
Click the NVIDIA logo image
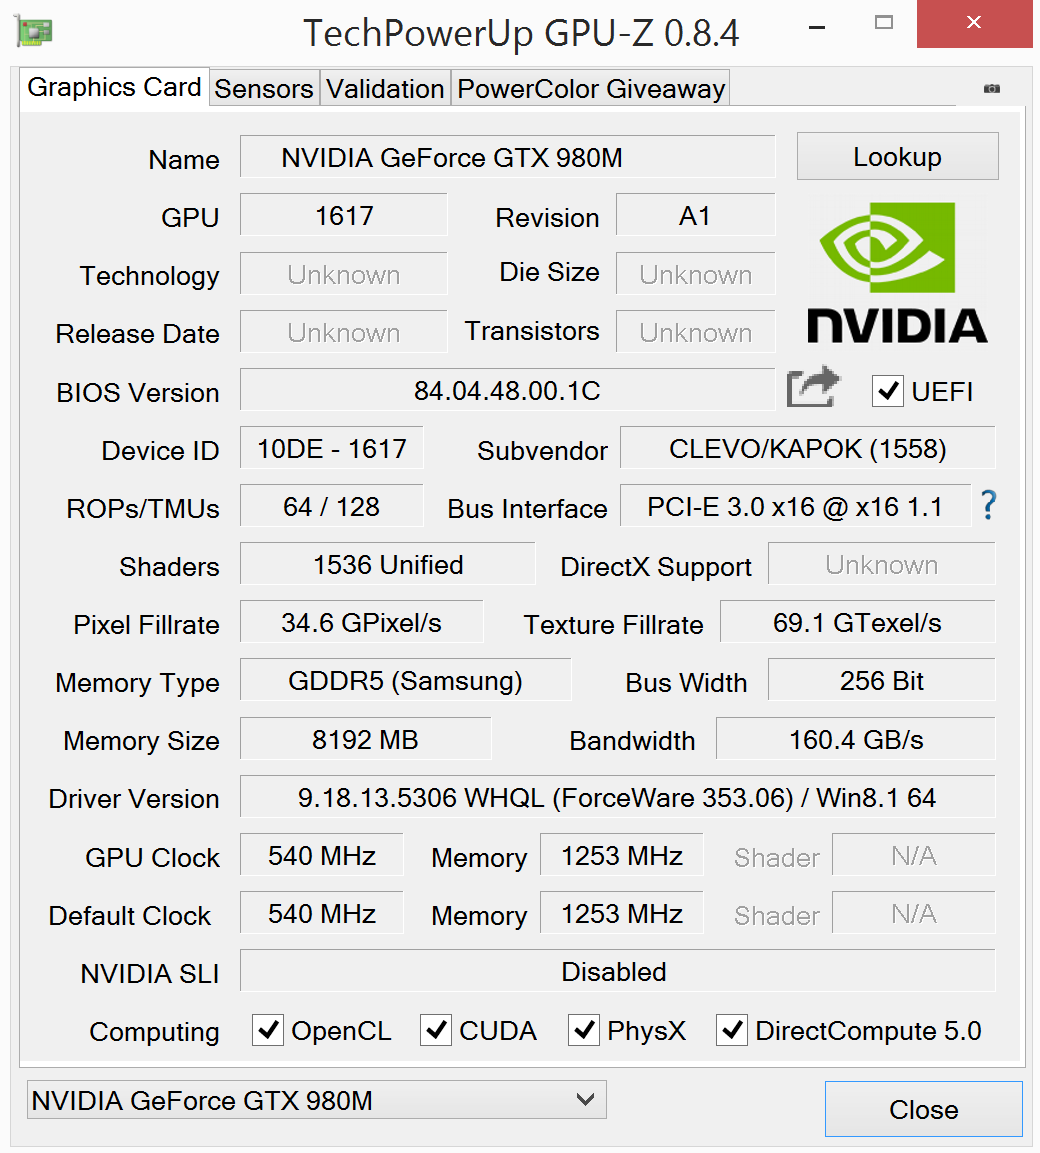coord(897,273)
